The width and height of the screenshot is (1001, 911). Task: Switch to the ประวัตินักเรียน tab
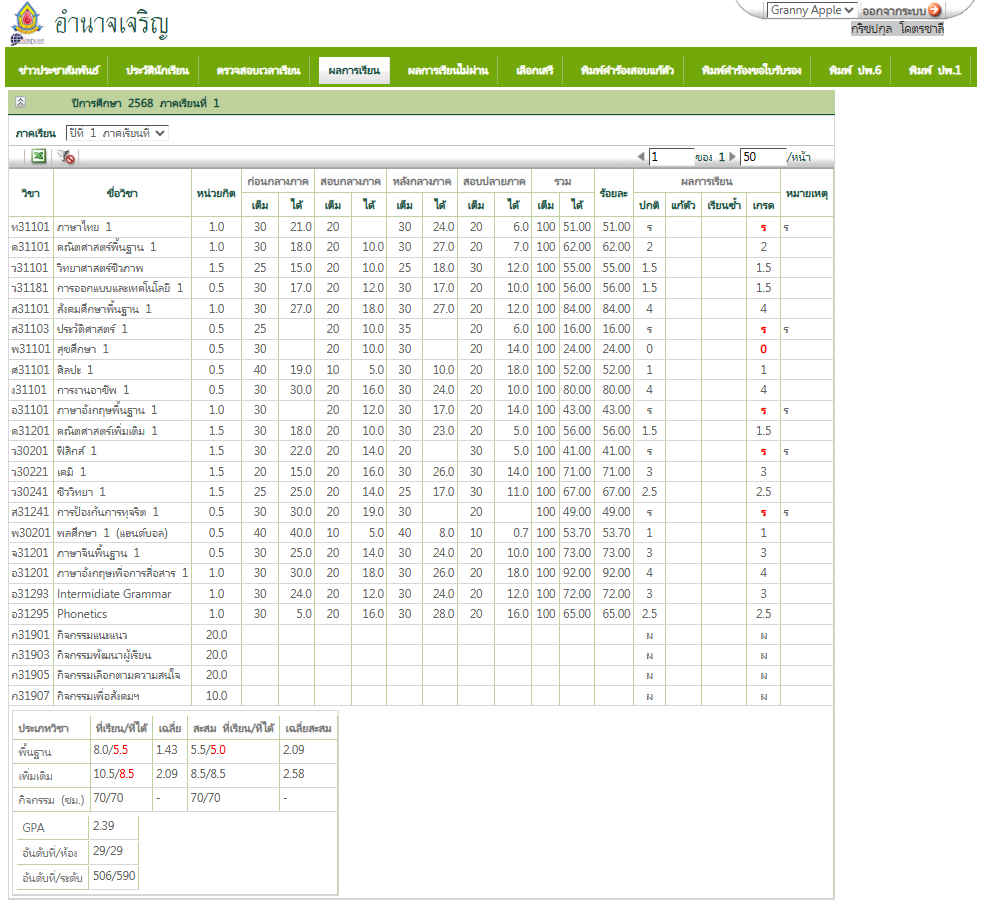pyautogui.click(x=157, y=71)
